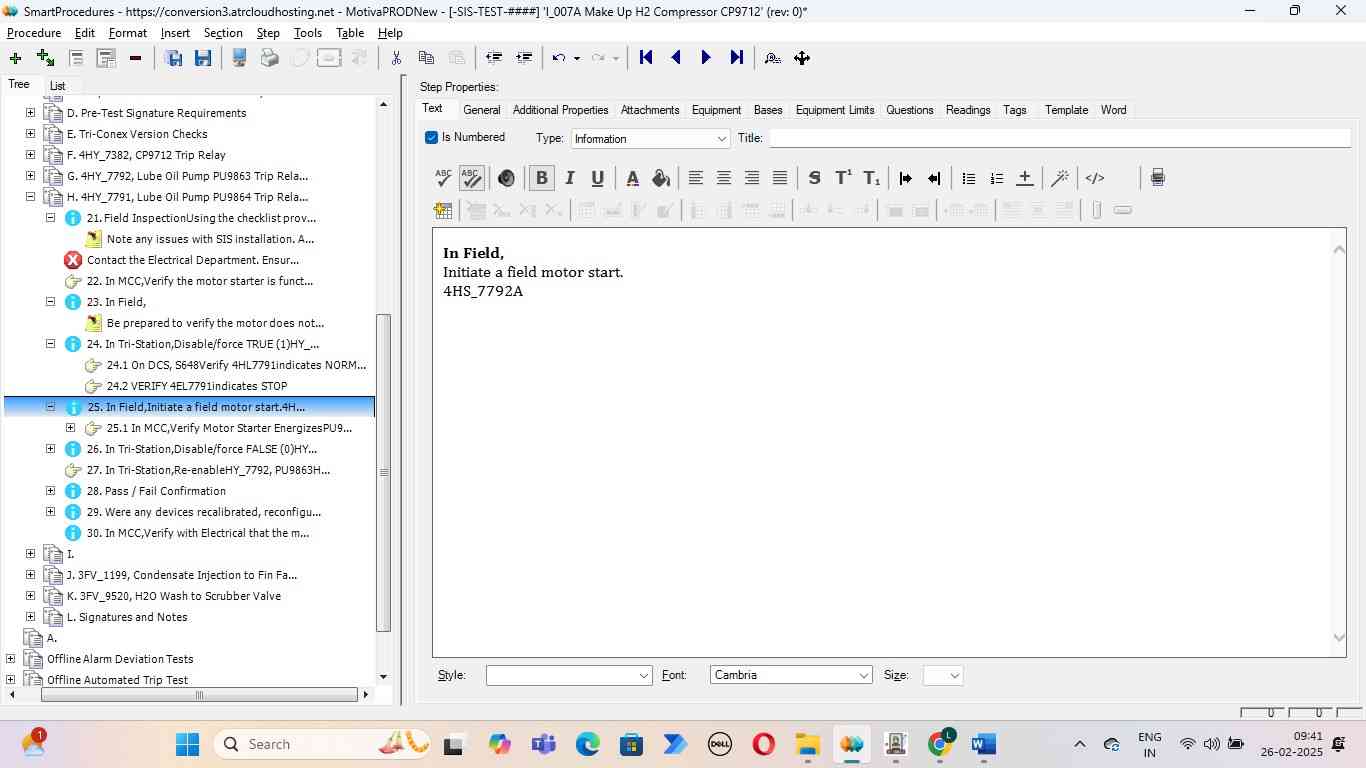The width and height of the screenshot is (1366, 768).
Task: Go to previous step blue arrow
Action: tap(676, 58)
